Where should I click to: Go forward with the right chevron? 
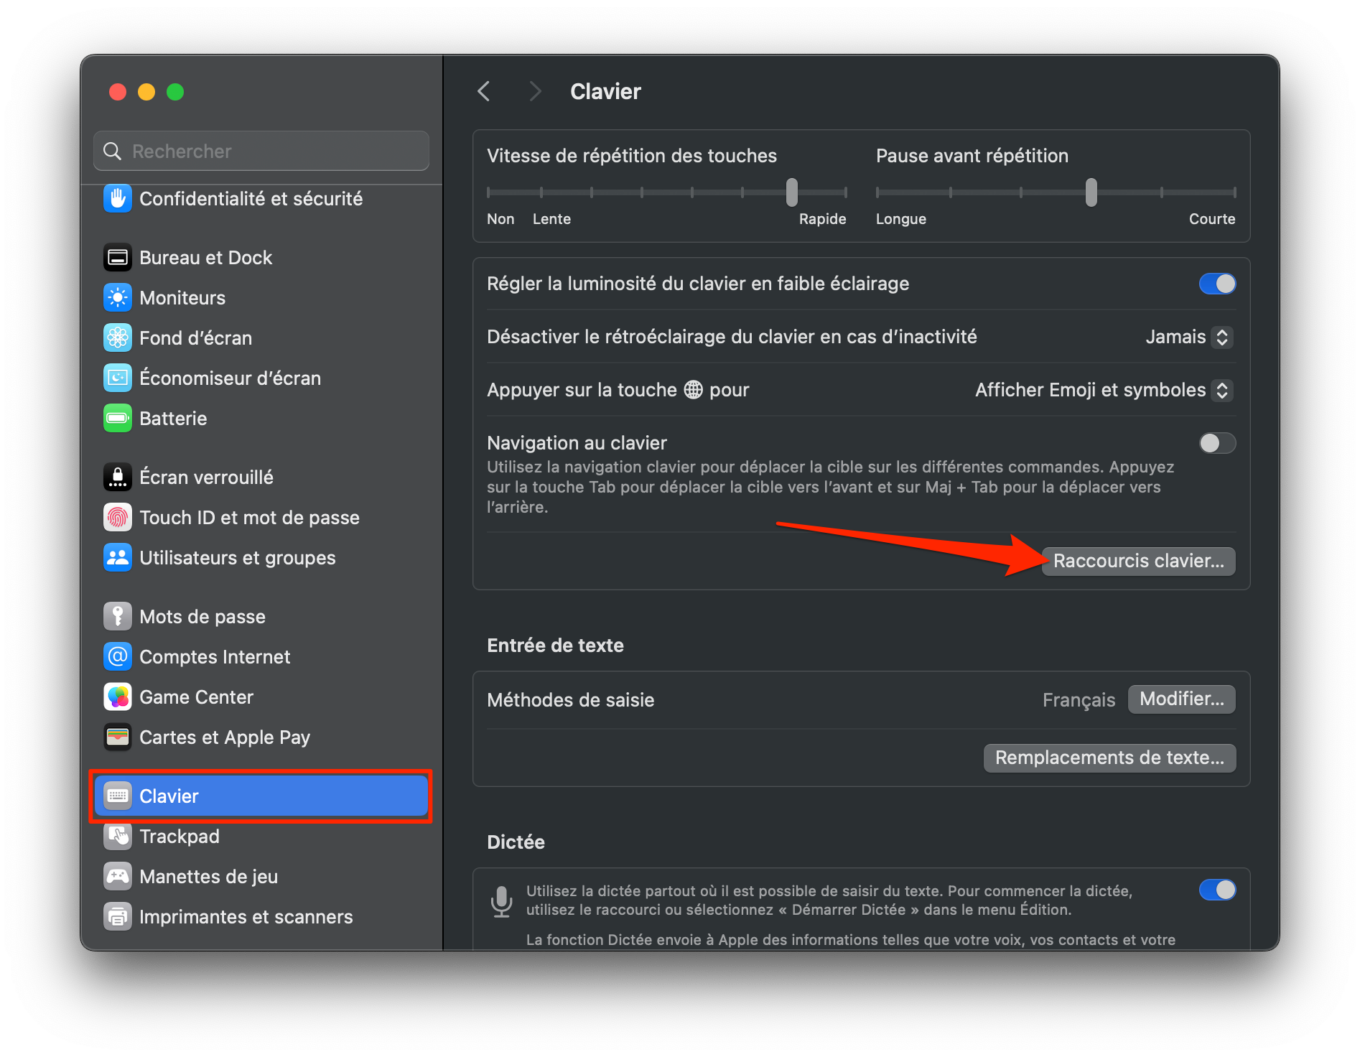tap(535, 92)
